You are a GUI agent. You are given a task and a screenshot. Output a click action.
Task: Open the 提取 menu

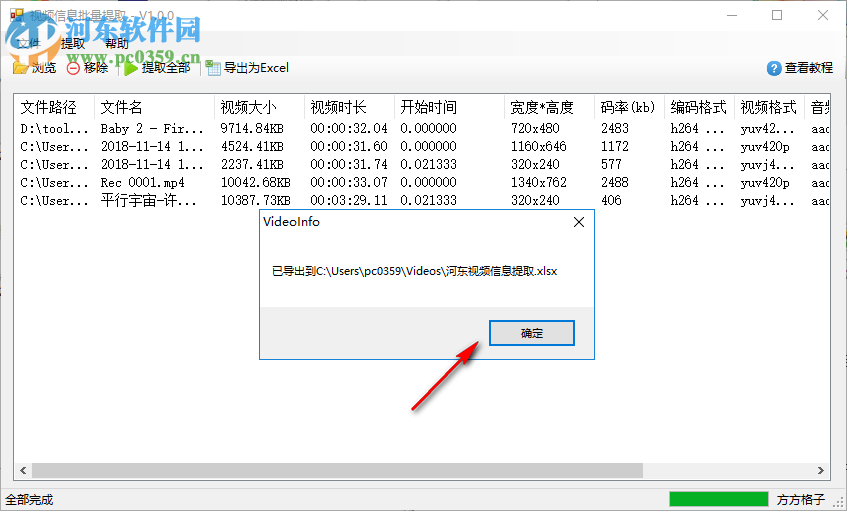pyautogui.click(x=72, y=44)
